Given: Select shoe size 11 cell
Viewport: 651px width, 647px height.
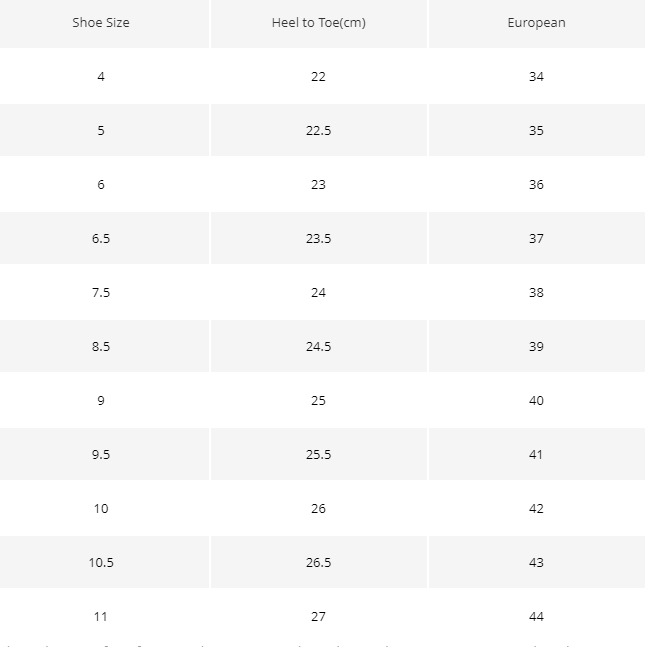Looking at the screenshot, I should pos(101,616).
